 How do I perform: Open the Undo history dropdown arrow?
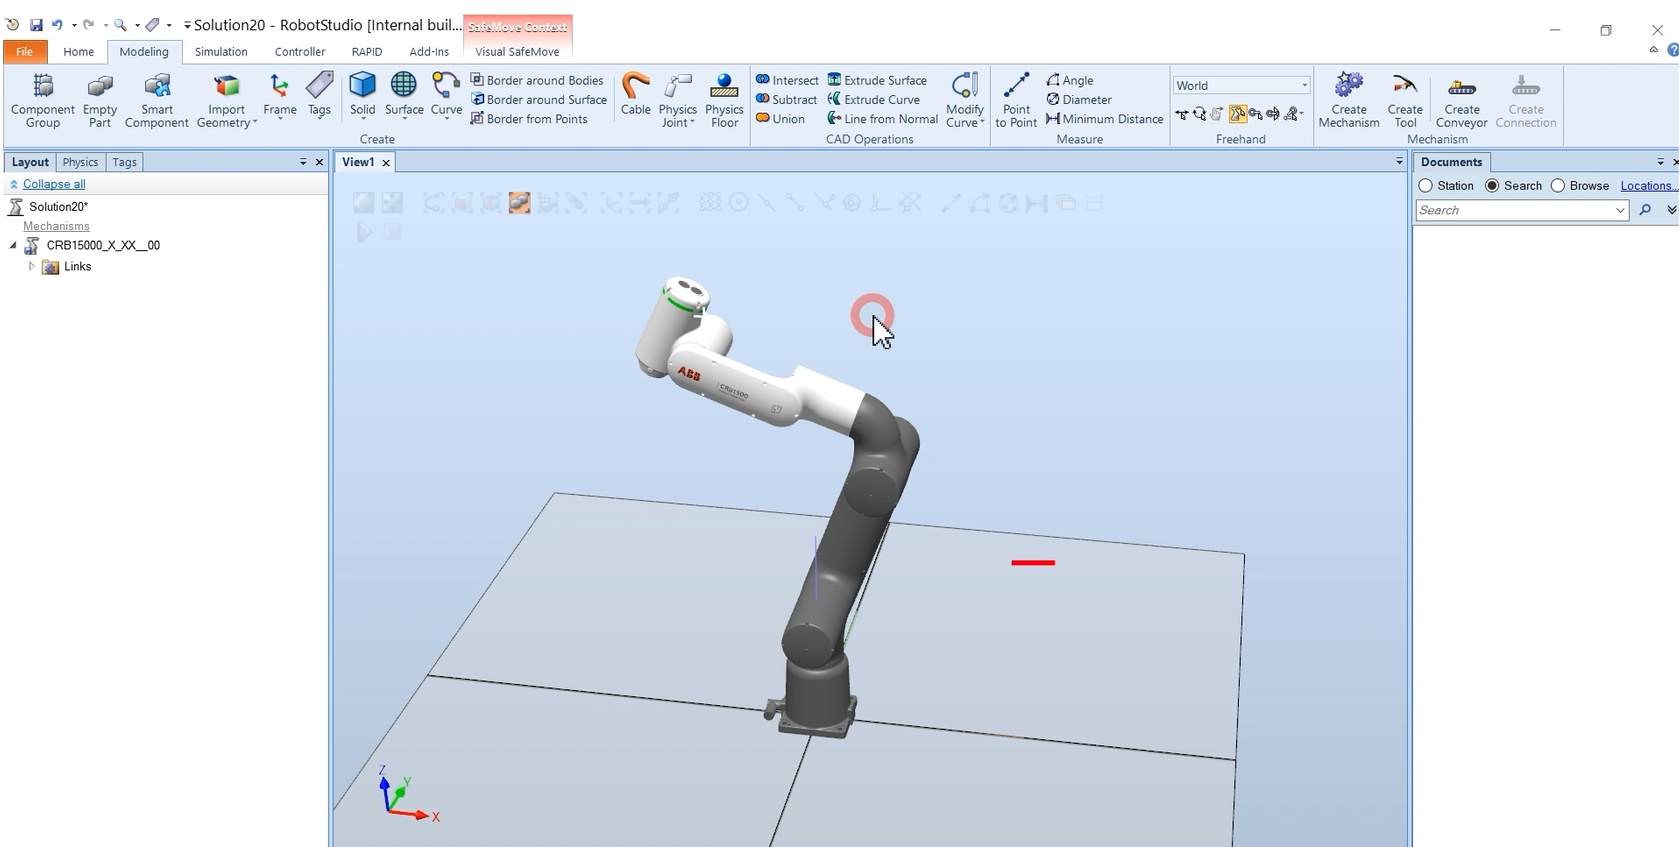tap(74, 25)
